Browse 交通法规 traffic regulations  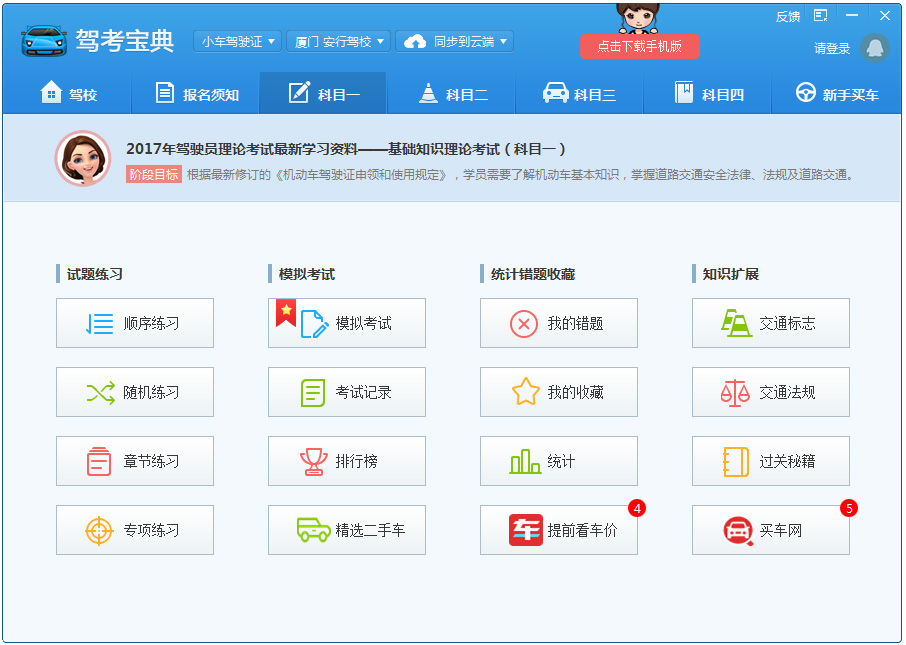click(x=770, y=391)
